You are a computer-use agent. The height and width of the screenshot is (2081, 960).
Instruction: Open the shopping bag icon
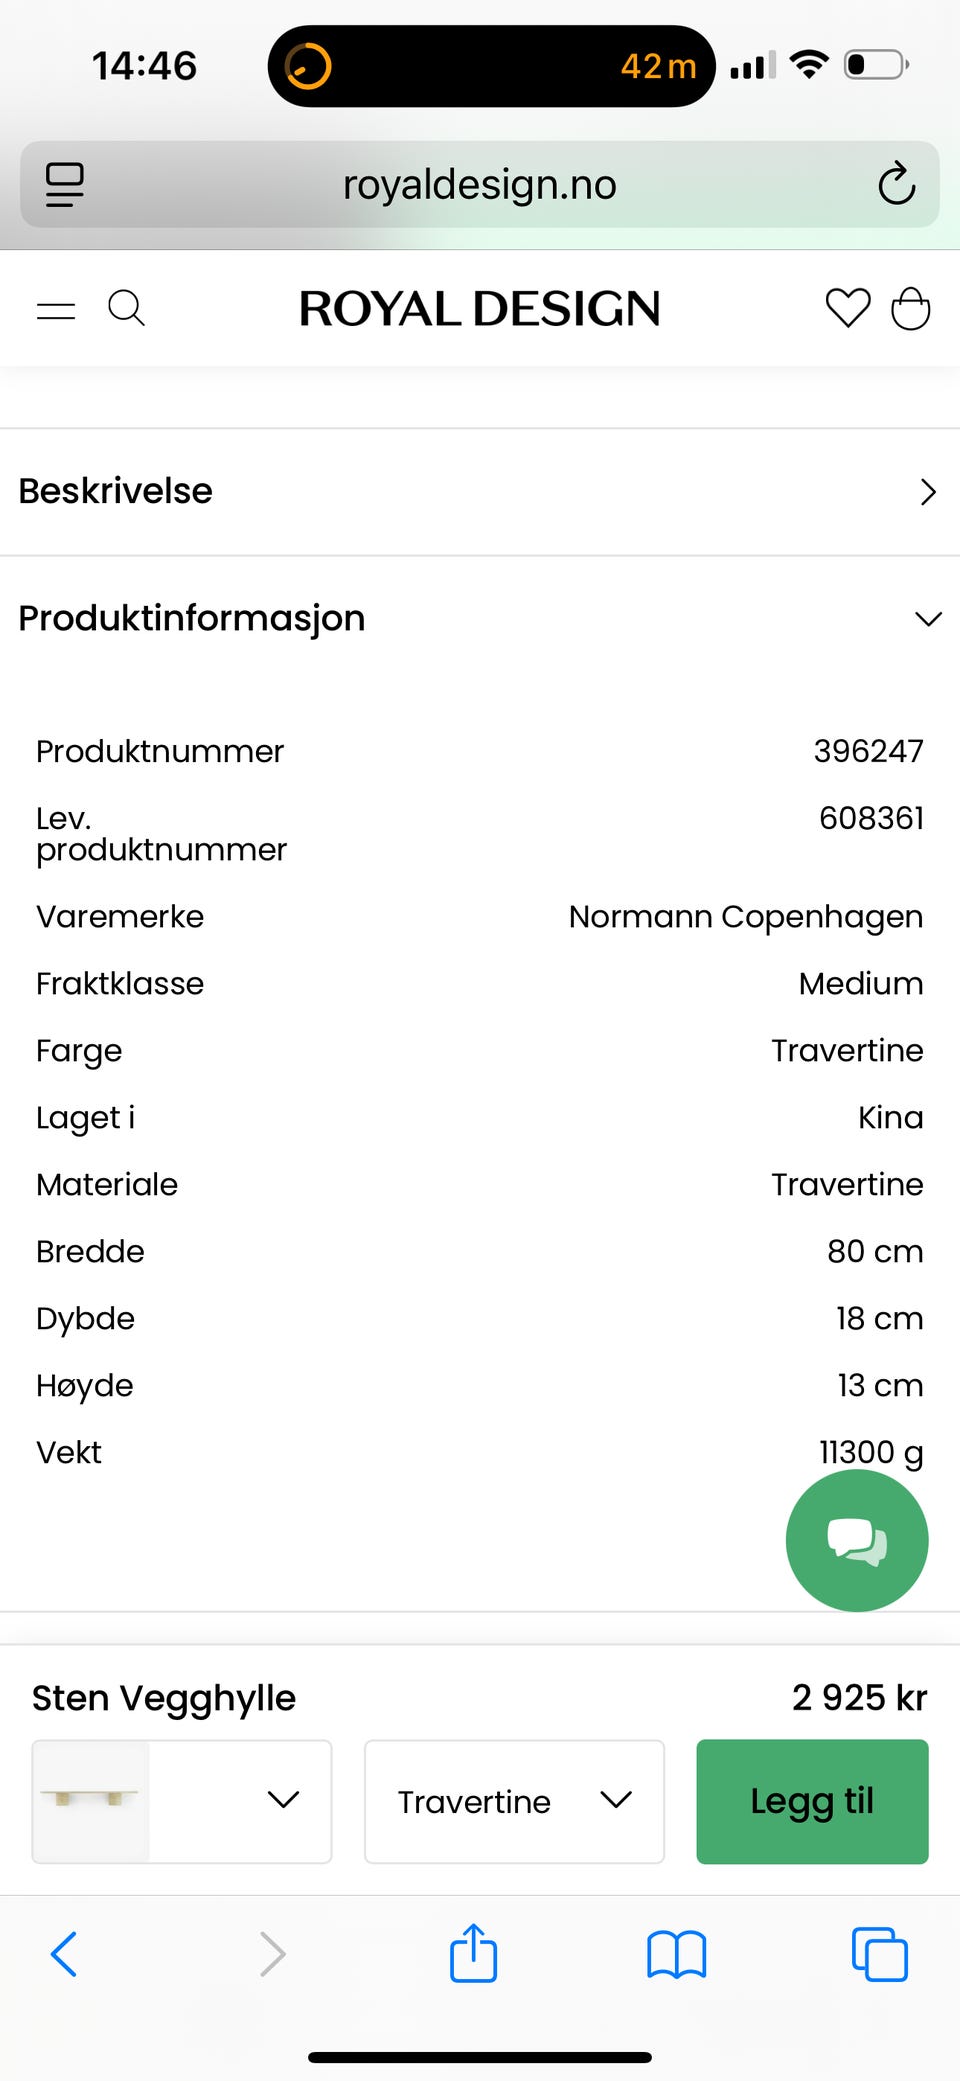point(911,308)
